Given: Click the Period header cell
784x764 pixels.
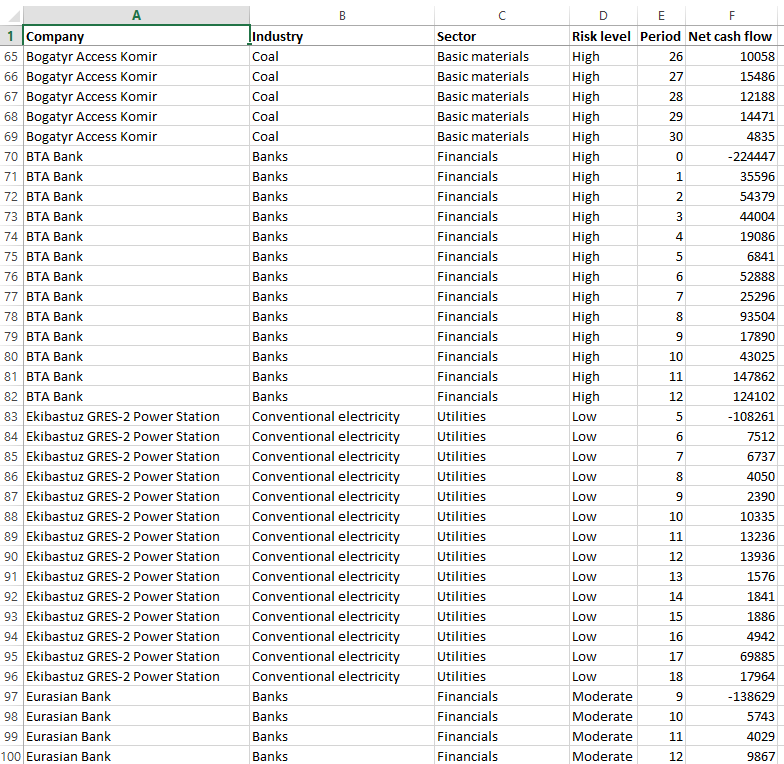Looking at the screenshot, I should (662, 36).
